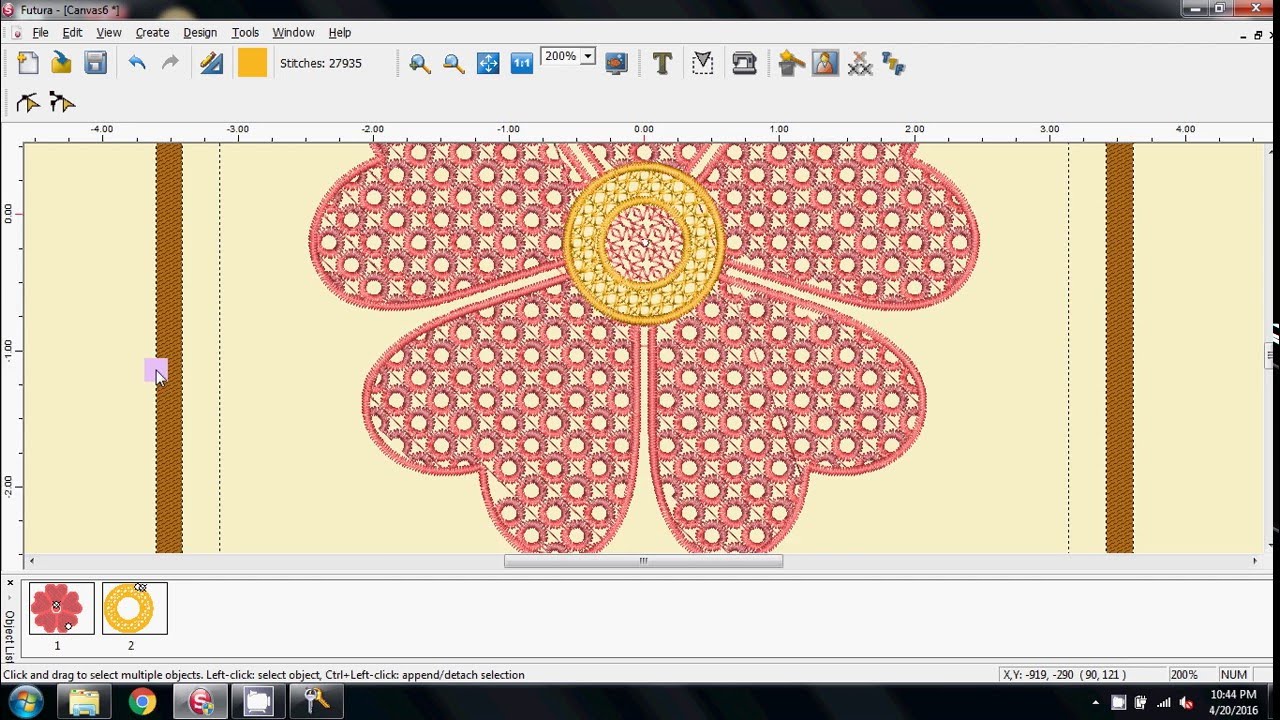Click the realistic preview monitor icon

616,64
